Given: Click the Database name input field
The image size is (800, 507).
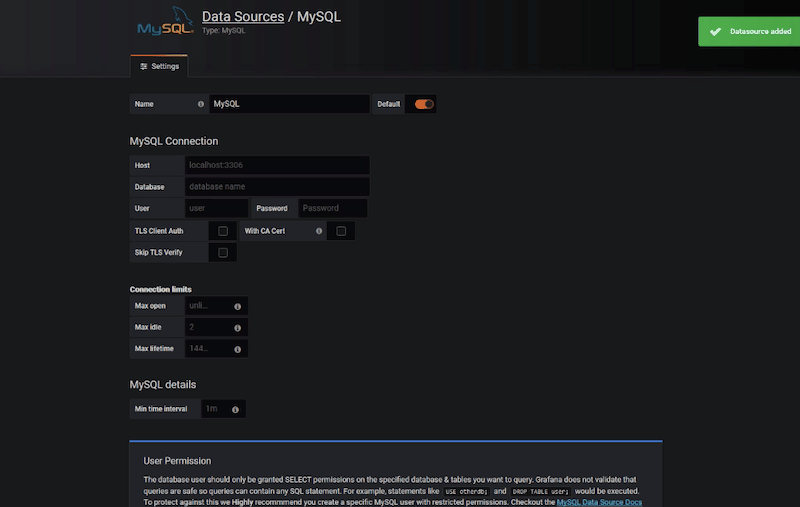Looking at the screenshot, I should coord(277,187).
